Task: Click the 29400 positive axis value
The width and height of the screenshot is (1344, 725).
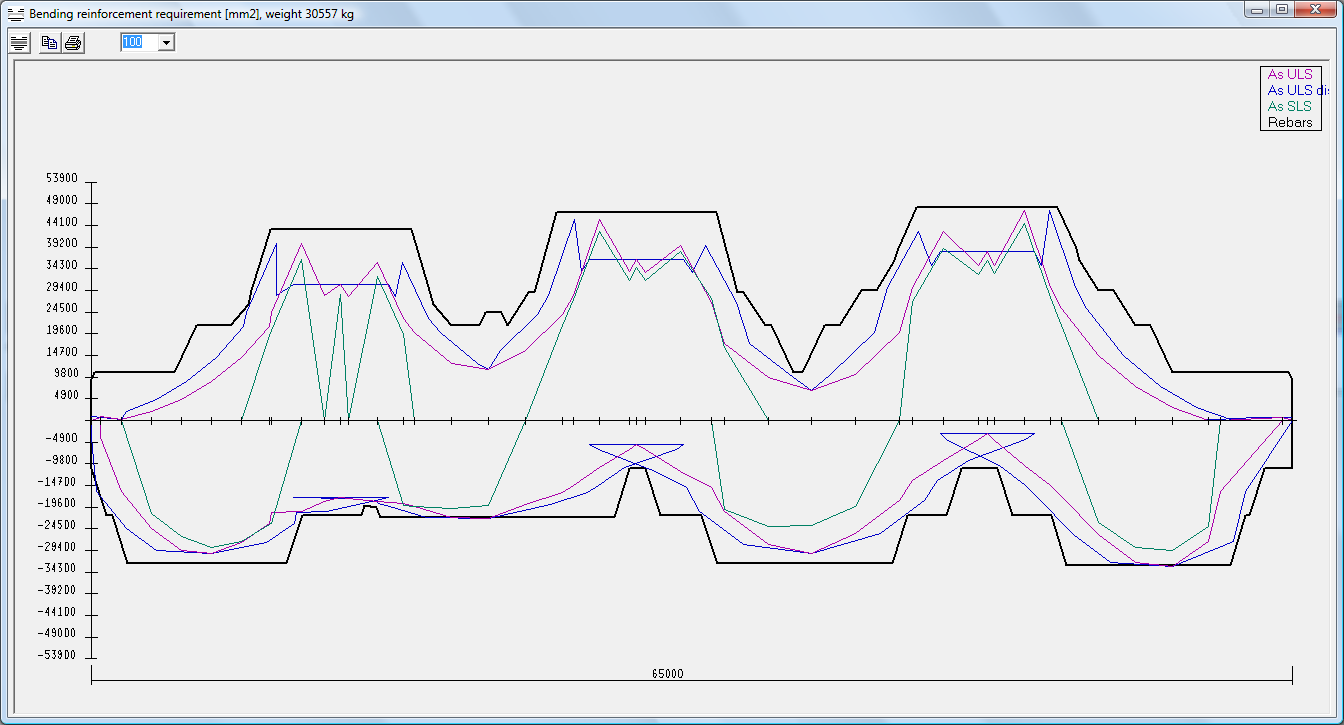Action: [x=62, y=287]
